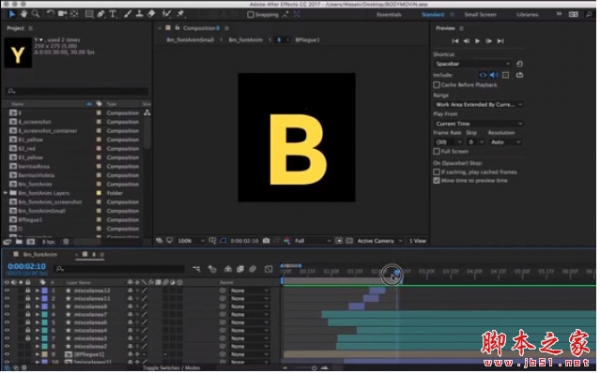Viewport: 600px width, 373px height.
Task: Check If caching, play cached frames
Action: click(437, 172)
